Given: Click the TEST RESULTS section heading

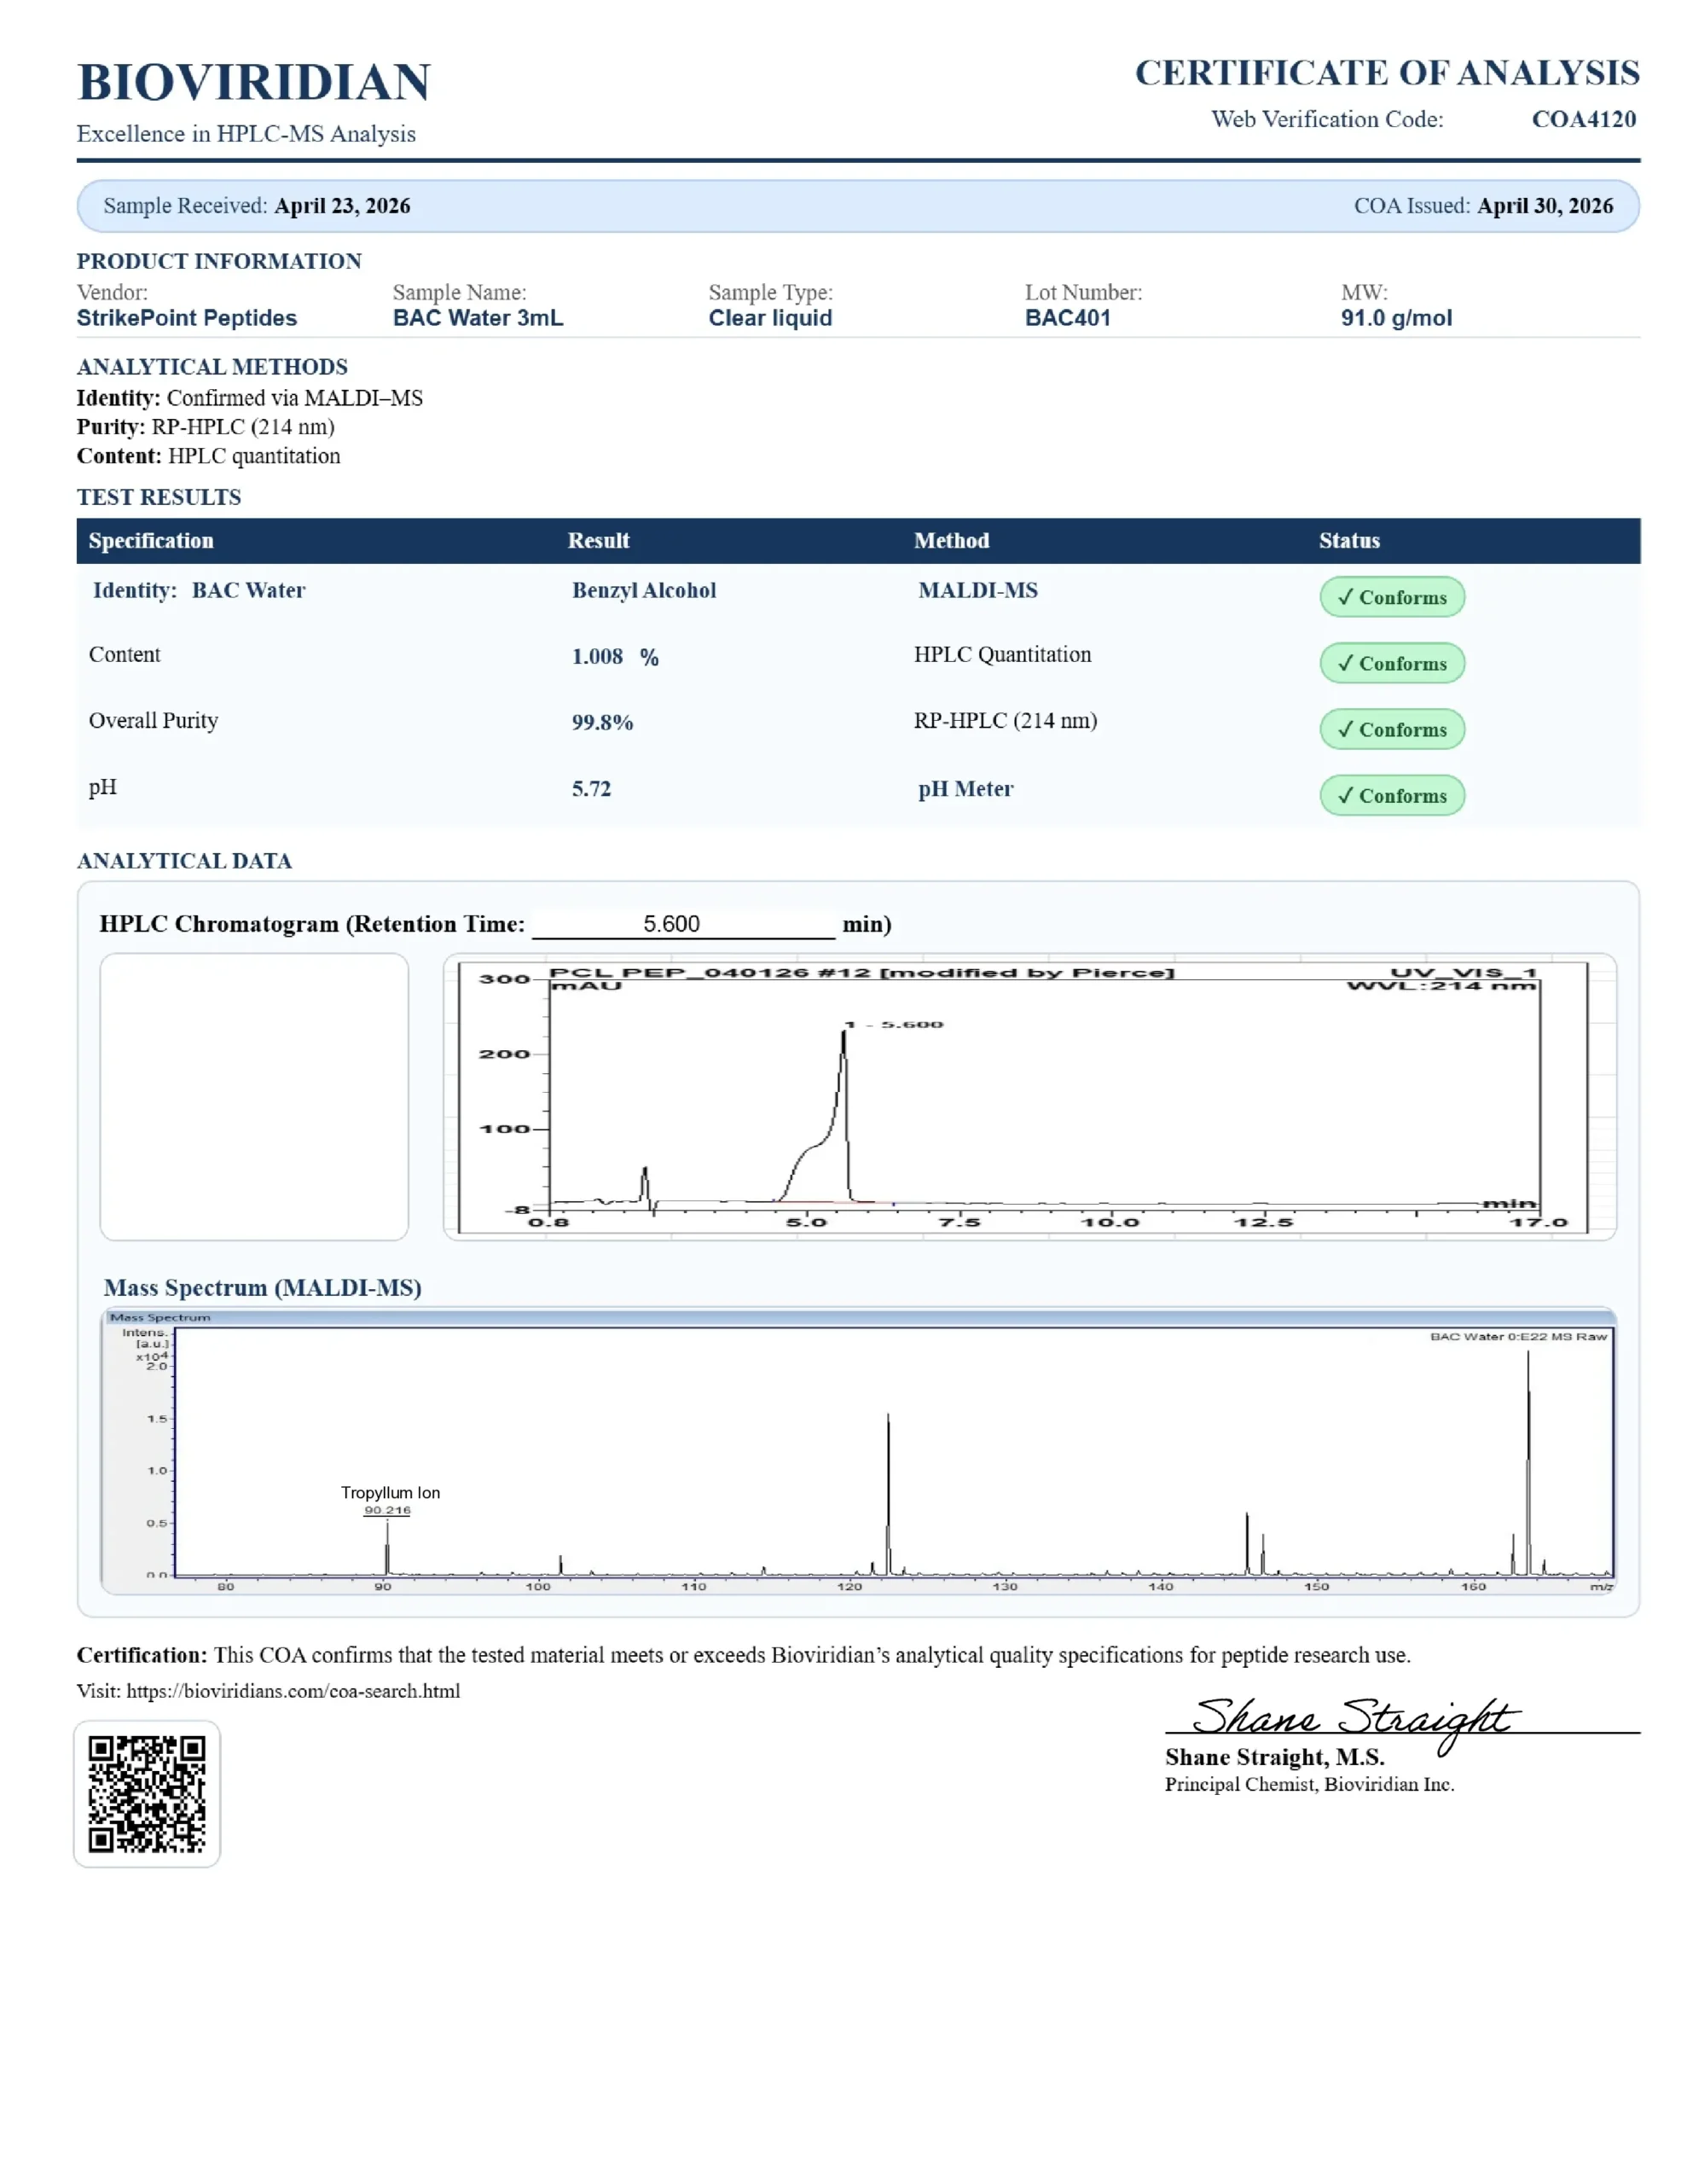Looking at the screenshot, I should click(159, 497).
